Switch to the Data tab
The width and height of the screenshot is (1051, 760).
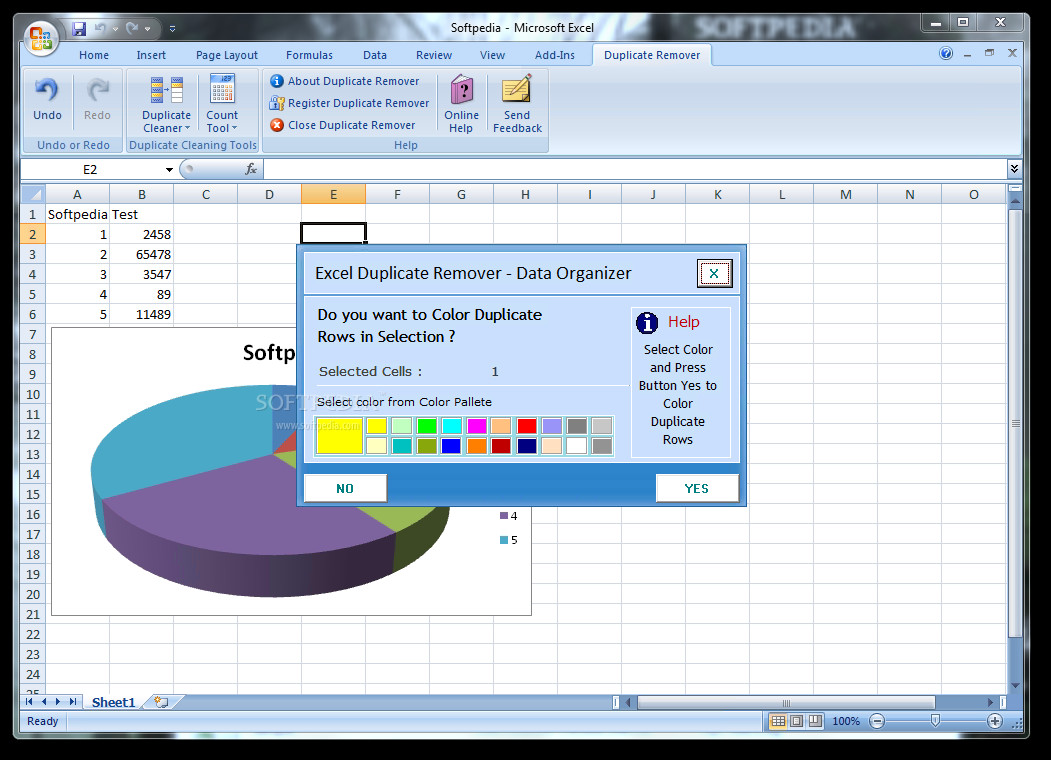[375, 55]
